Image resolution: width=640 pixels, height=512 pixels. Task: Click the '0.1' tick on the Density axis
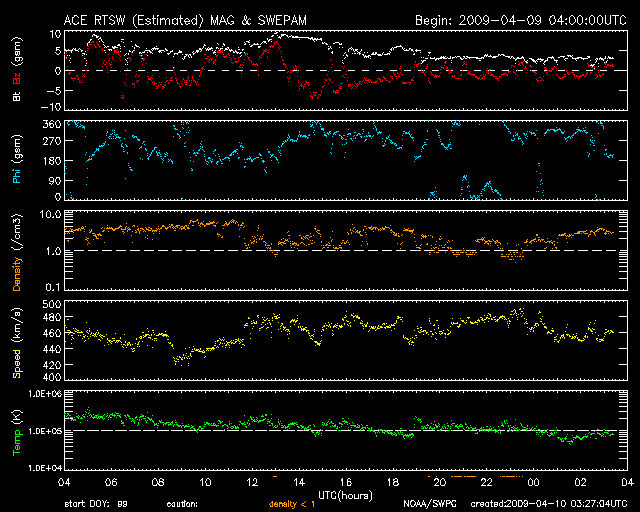point(53,287)
